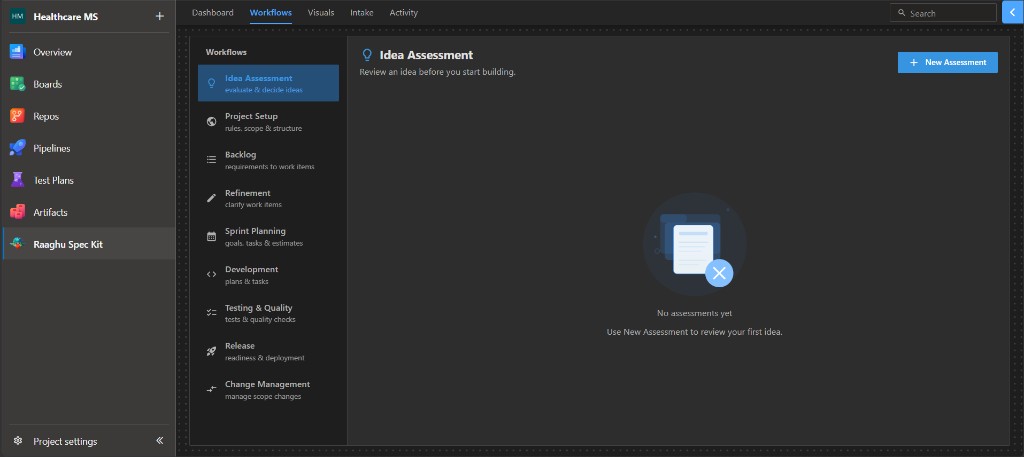Click the New Assessment button
This screenshot has height=457, width=1024.
point(948,62)
